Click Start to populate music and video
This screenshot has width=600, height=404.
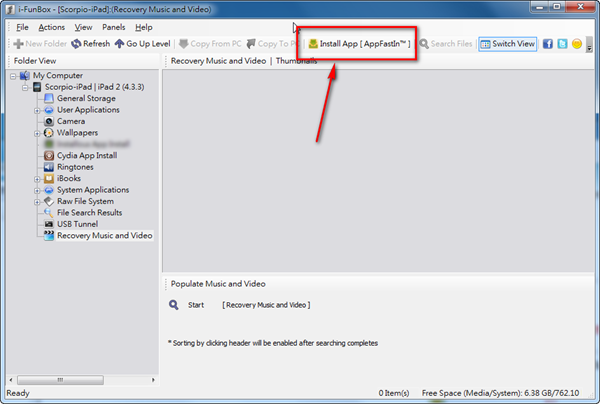point(196,305)
